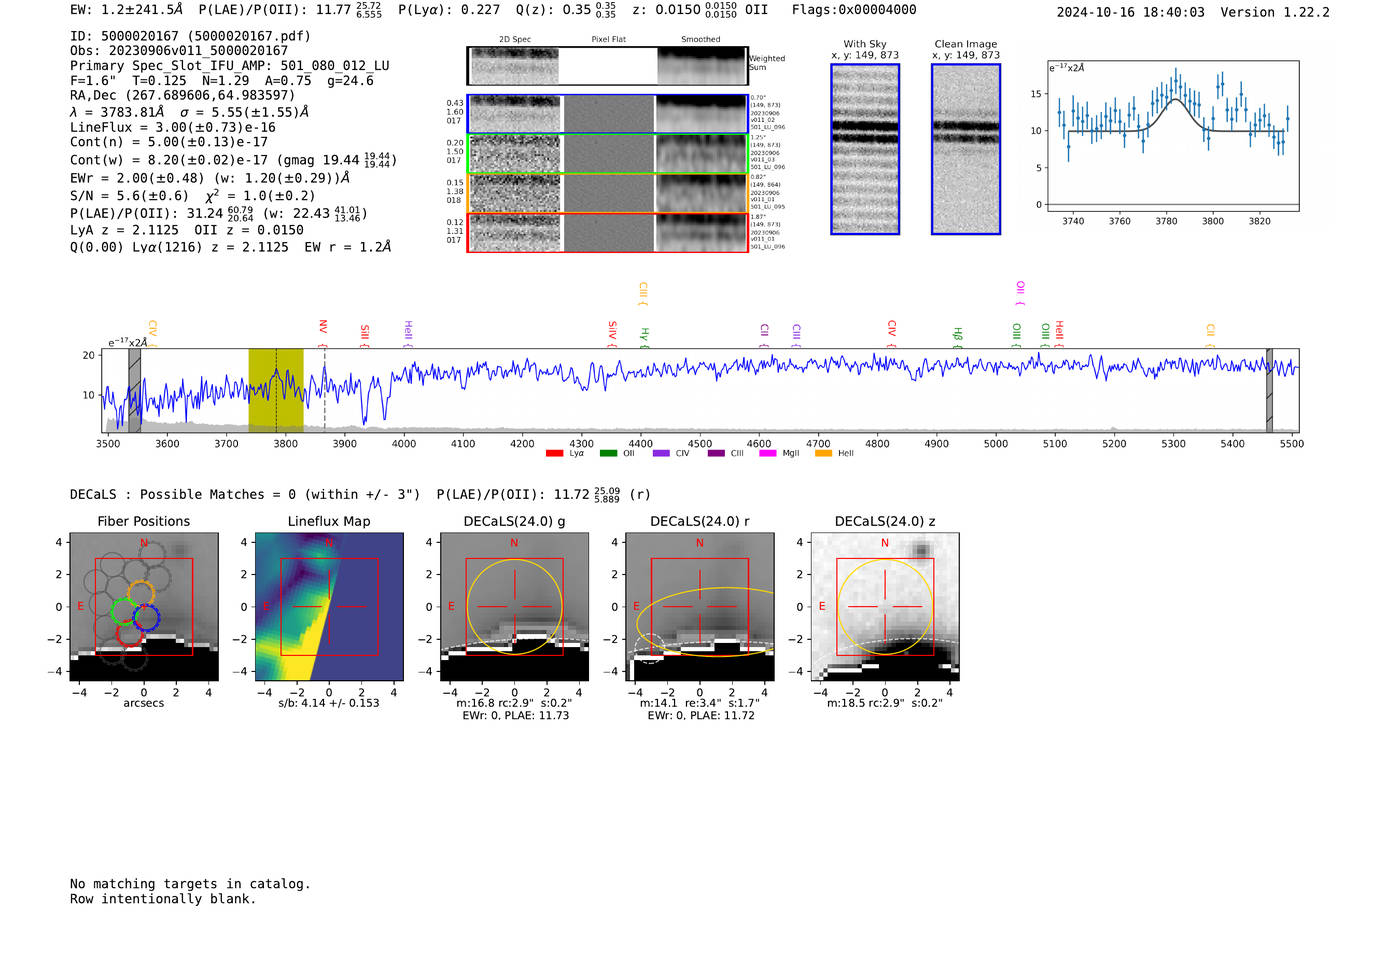Click the orange fiber circle in Fiber Positions
This screenshot has width=1400, height=953.
pos(141,593)
